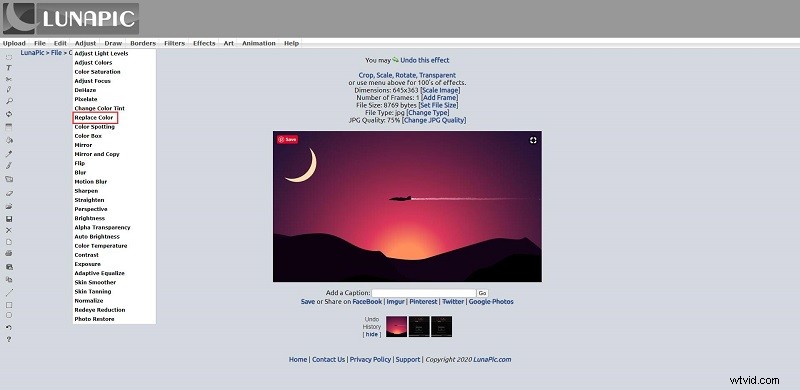
Task: Select the paint brush tool
Action: (x=9, y=165)
